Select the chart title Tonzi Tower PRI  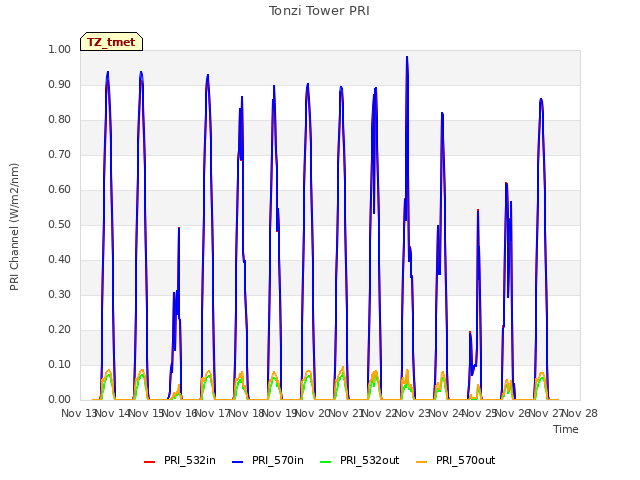coord(319,11)
